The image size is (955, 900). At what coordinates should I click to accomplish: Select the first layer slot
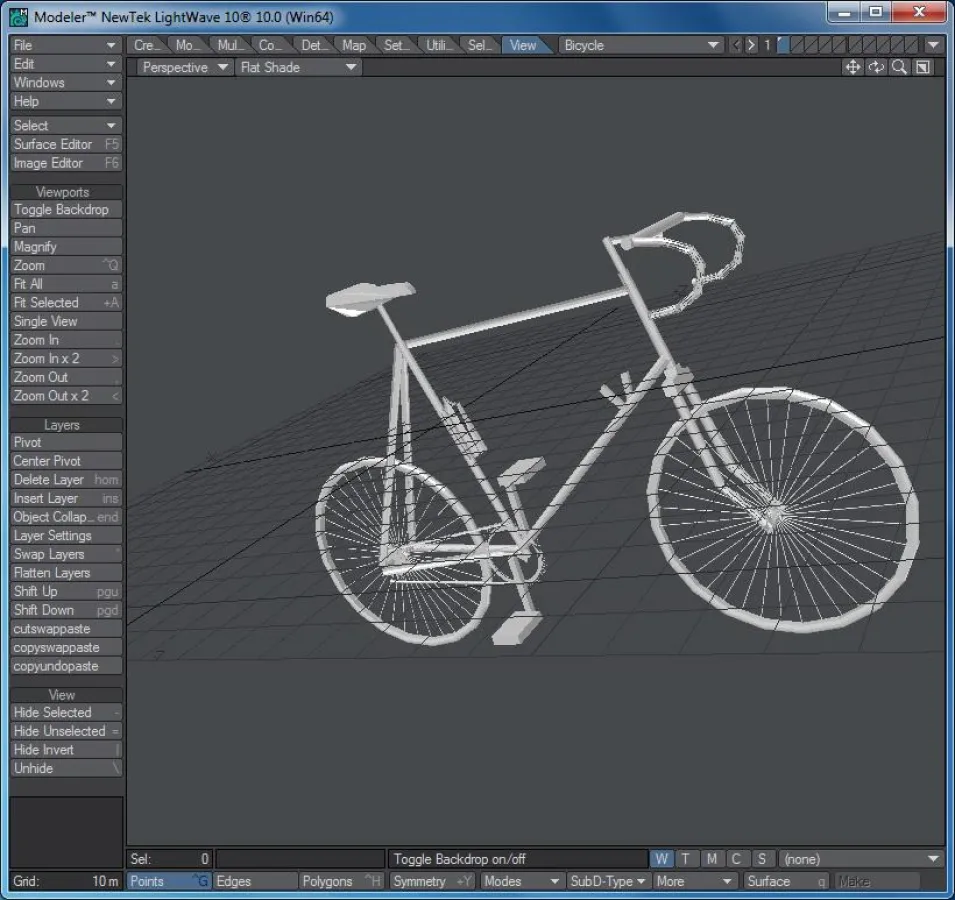point(785,45)
